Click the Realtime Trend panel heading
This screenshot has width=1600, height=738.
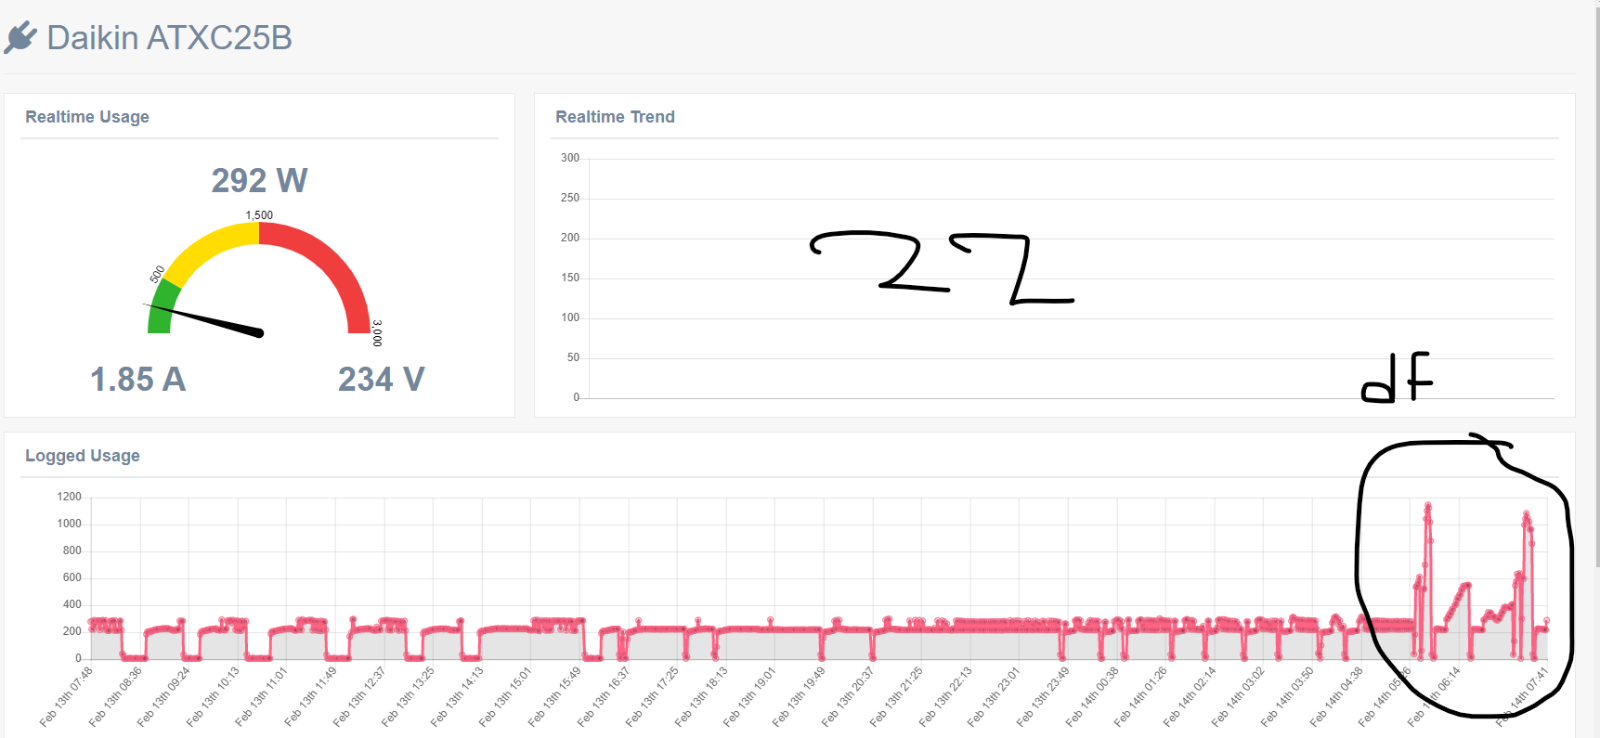tap(615, 117)
